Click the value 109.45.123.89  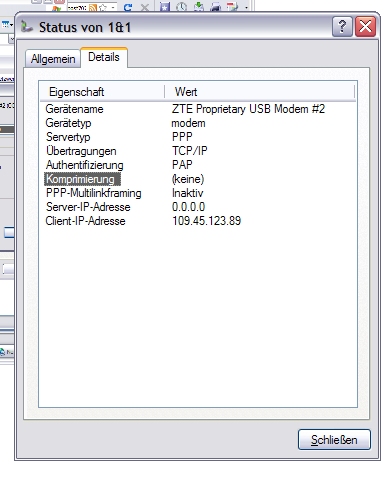click(206, 221)
